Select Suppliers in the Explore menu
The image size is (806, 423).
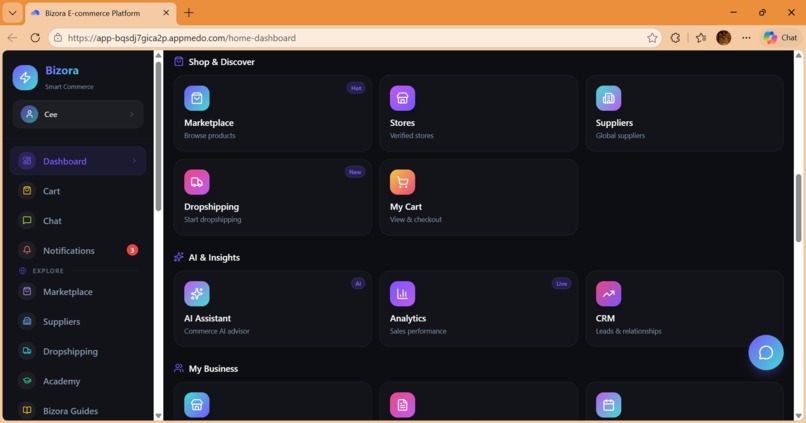coord(78,321)
